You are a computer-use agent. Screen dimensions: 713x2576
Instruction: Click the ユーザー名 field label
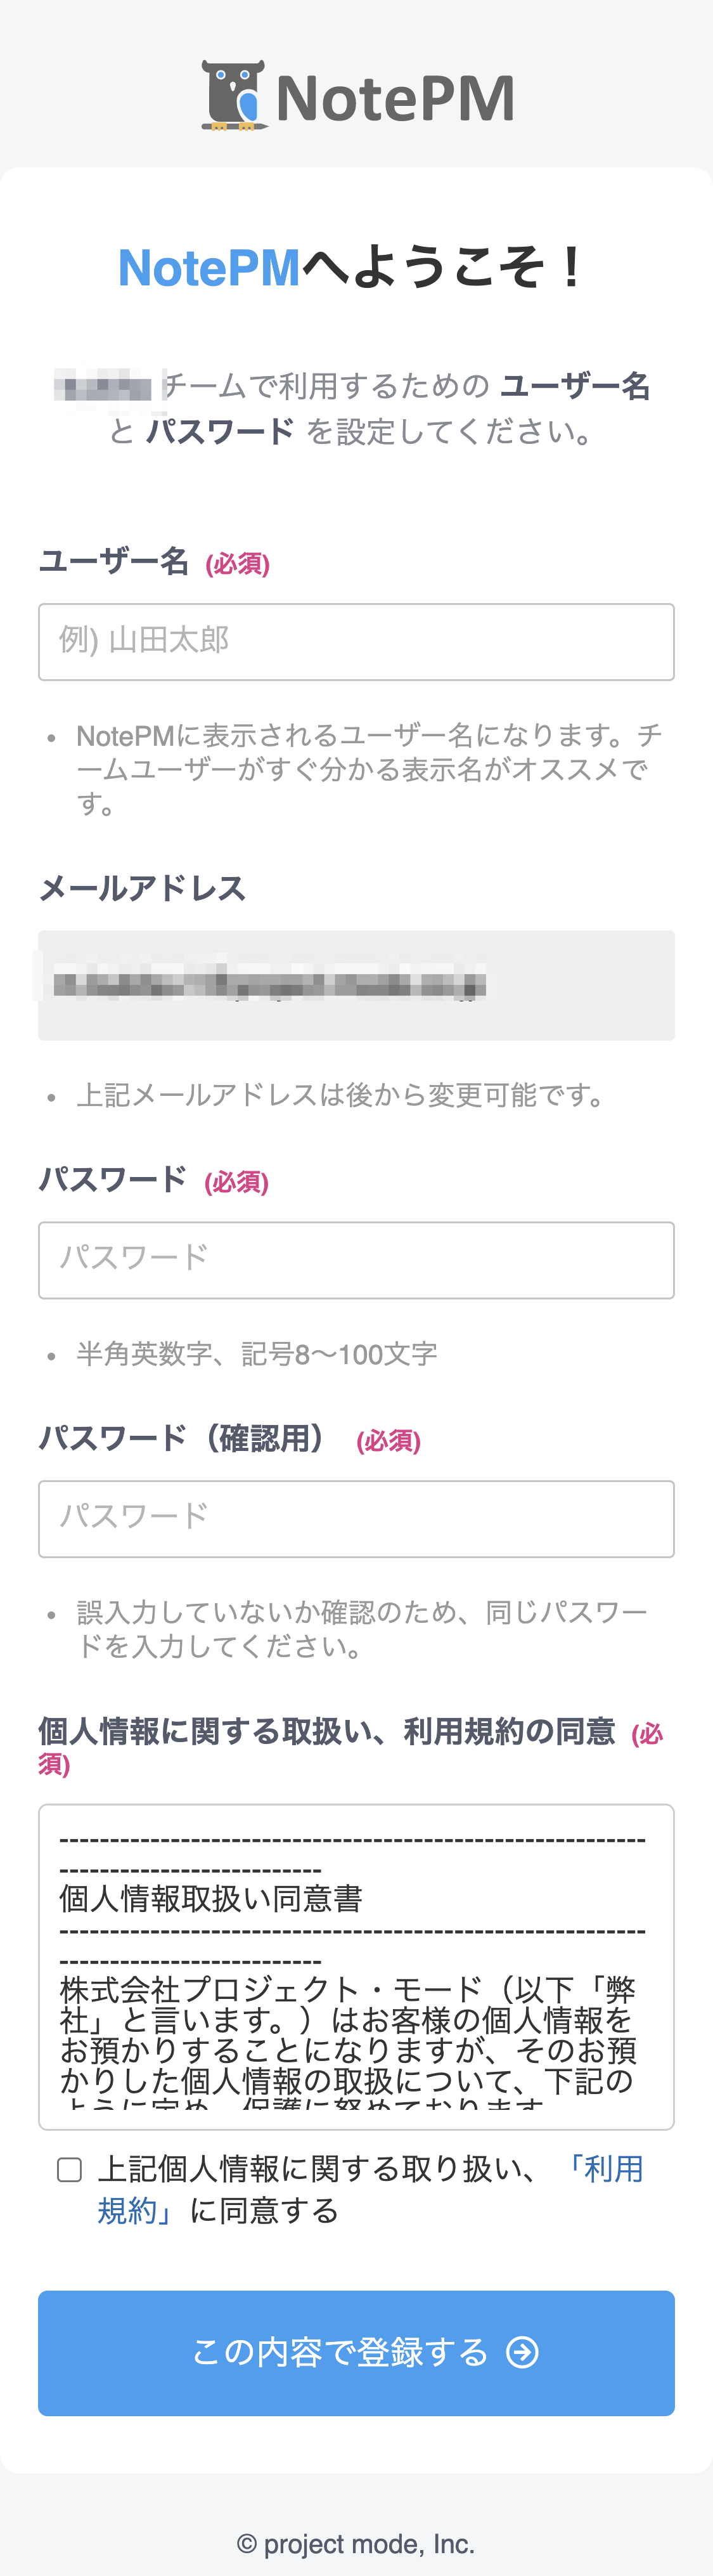click(114, 563)
